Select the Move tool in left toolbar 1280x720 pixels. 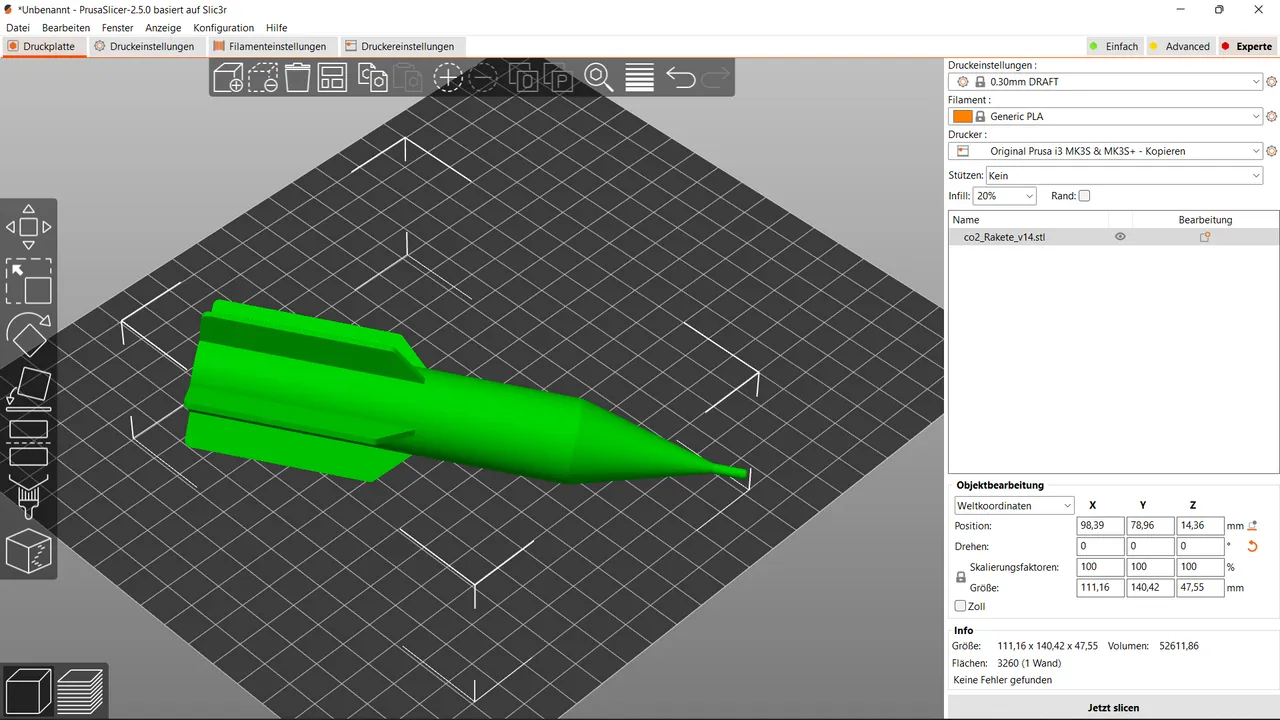[x=28, y=227]
